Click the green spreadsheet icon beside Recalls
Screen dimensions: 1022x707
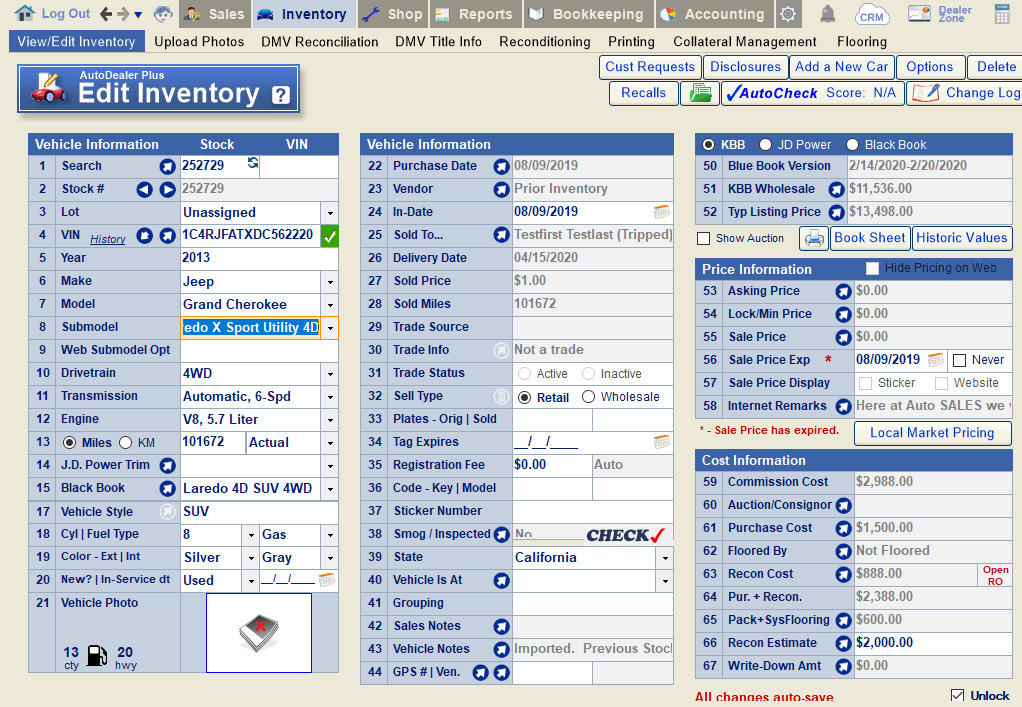(700, 93)
